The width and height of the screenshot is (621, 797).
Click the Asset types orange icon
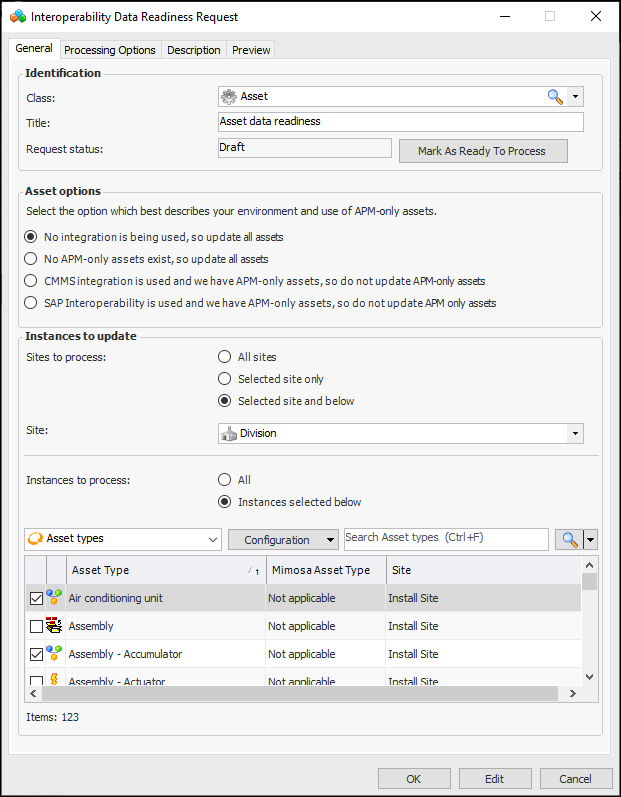pyautogui.click(x=35, y=539)
